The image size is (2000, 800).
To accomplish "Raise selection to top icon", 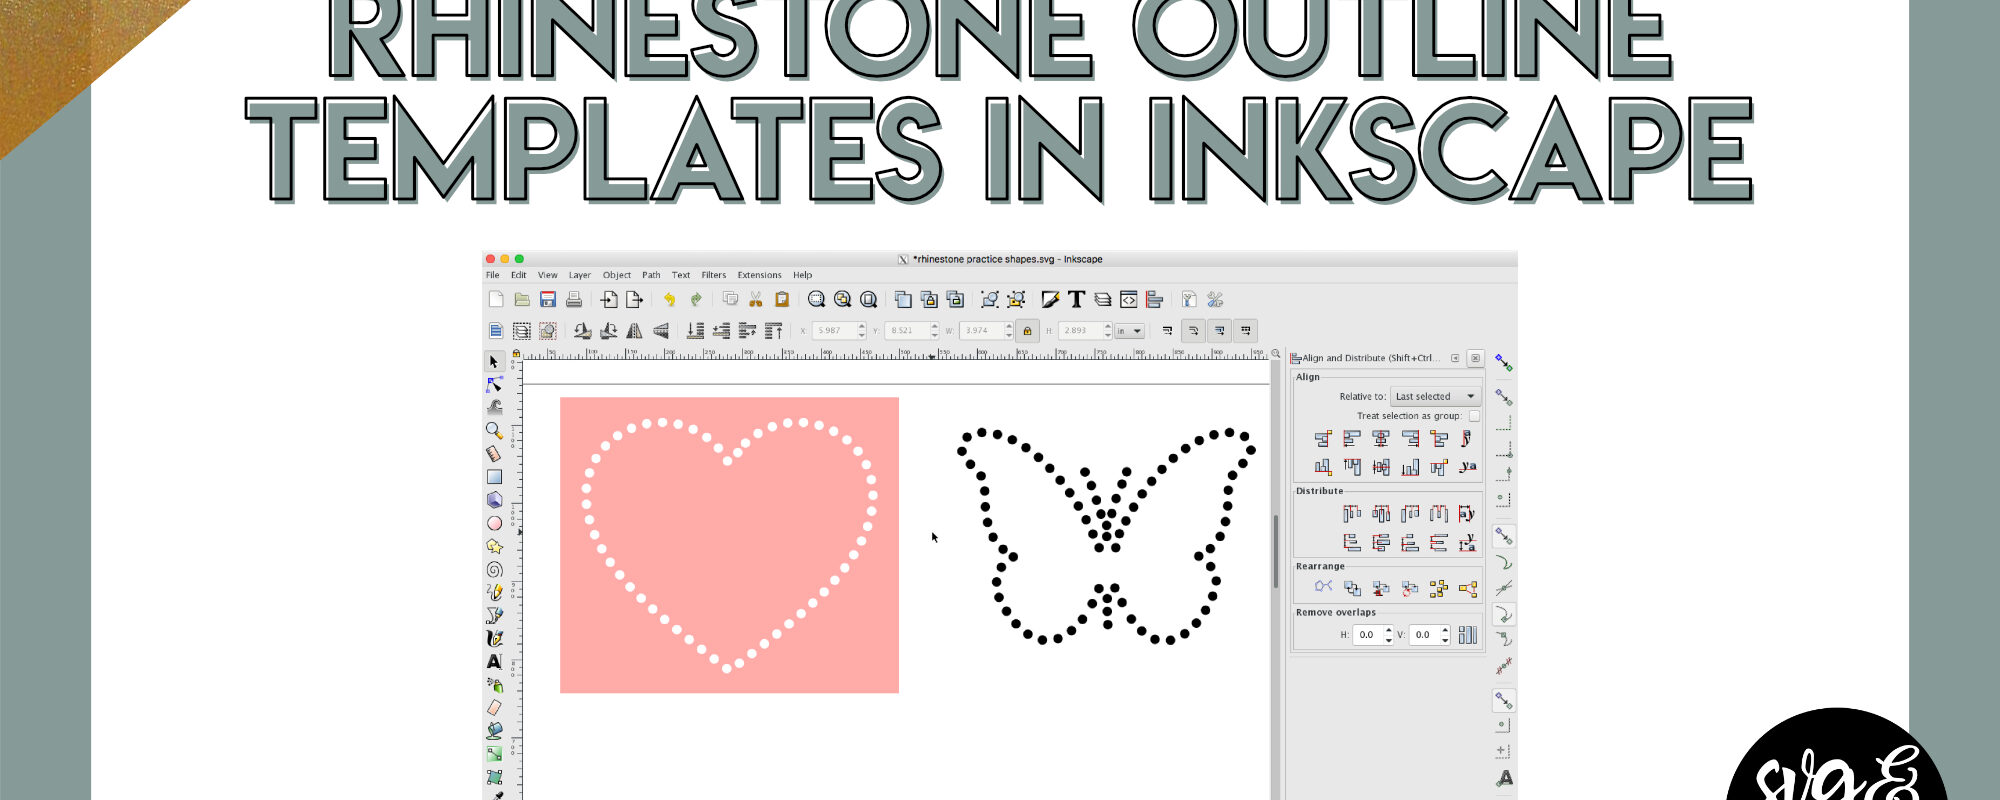I will 773,330.
